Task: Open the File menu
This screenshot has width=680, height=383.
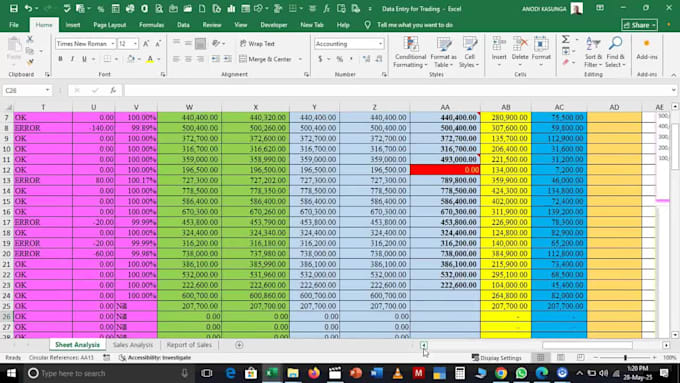Action: tap(14, 25)
